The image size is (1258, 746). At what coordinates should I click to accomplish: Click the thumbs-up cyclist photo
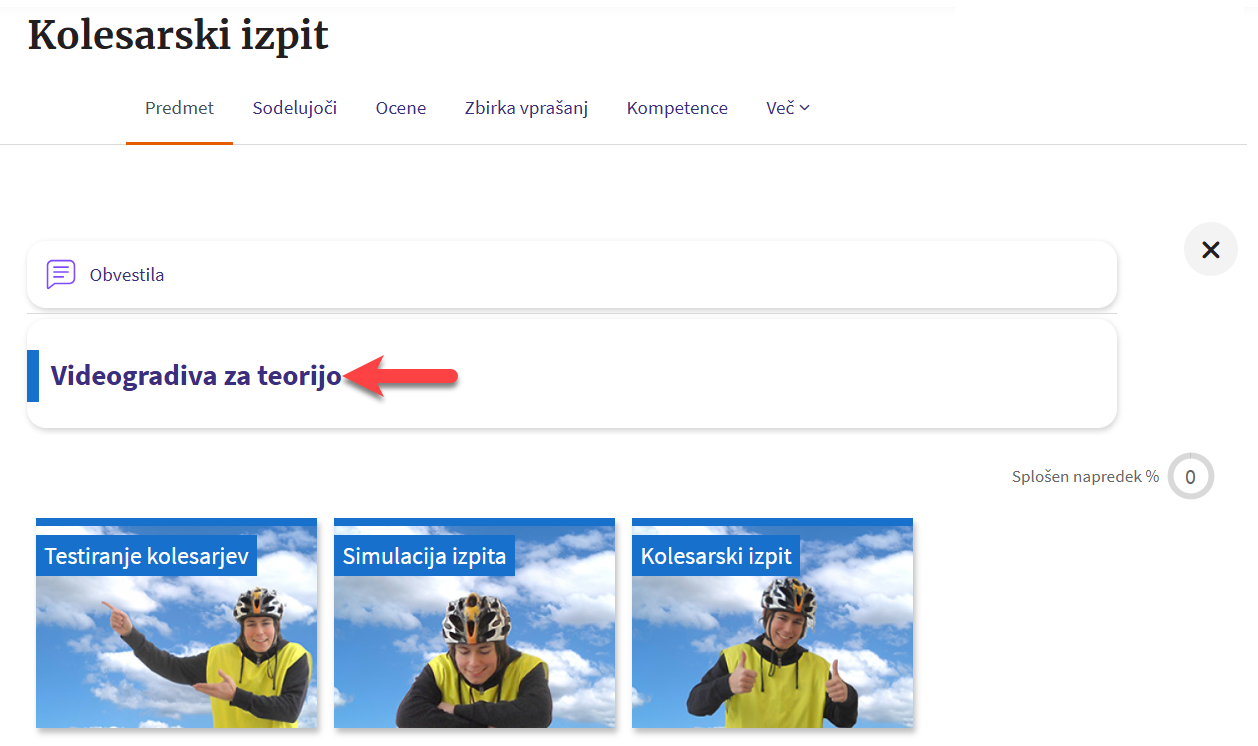[772, 655]
